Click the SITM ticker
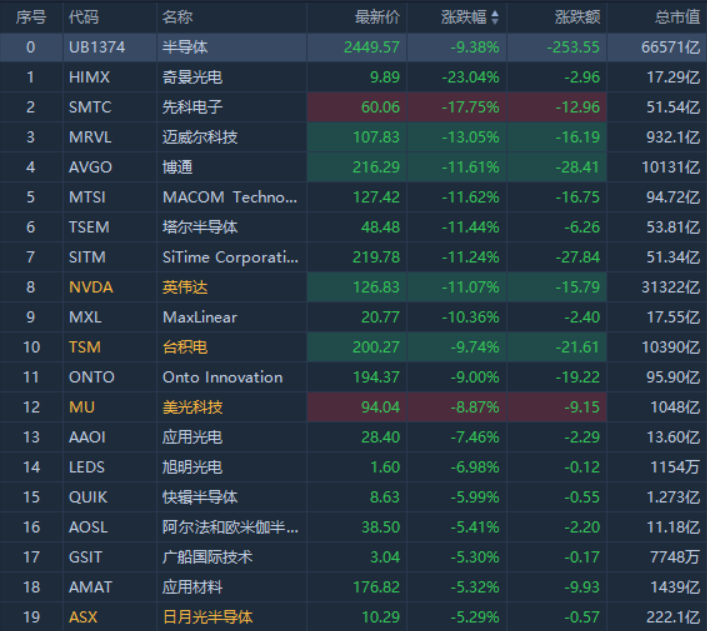This screenshot has width=707, height=631. (87, 257)
